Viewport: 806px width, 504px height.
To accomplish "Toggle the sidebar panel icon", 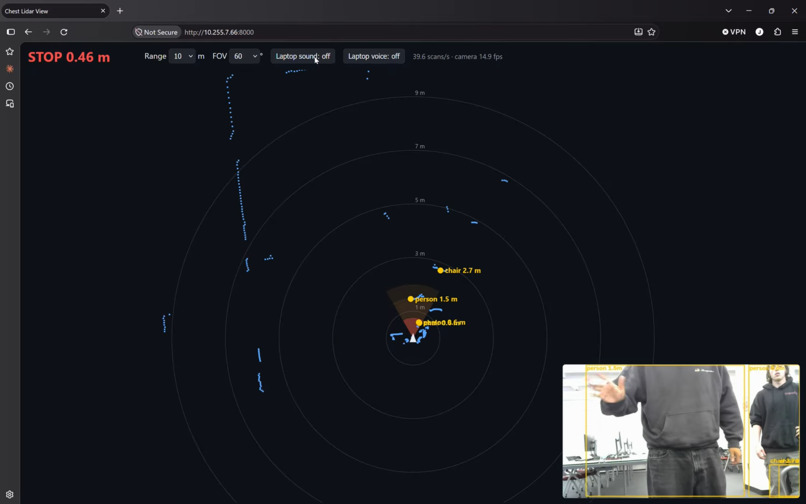I will 11,32.
